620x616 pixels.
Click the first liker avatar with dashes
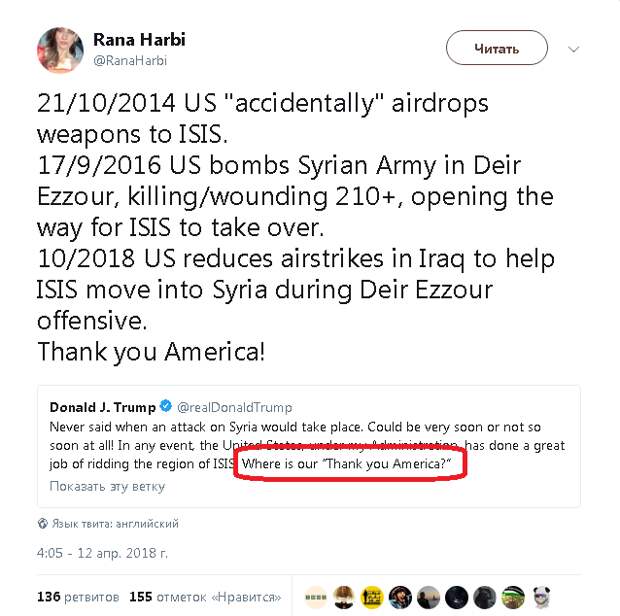tap(316, 597)
